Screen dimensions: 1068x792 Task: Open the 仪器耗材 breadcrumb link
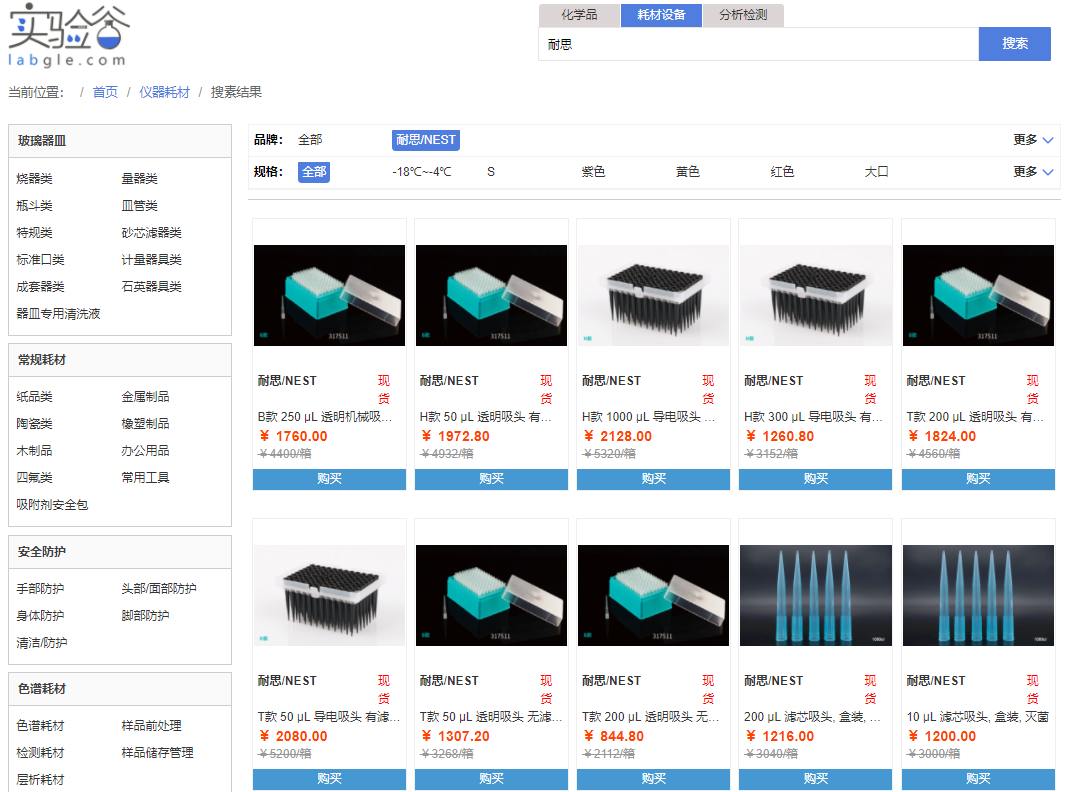[164, 92]
